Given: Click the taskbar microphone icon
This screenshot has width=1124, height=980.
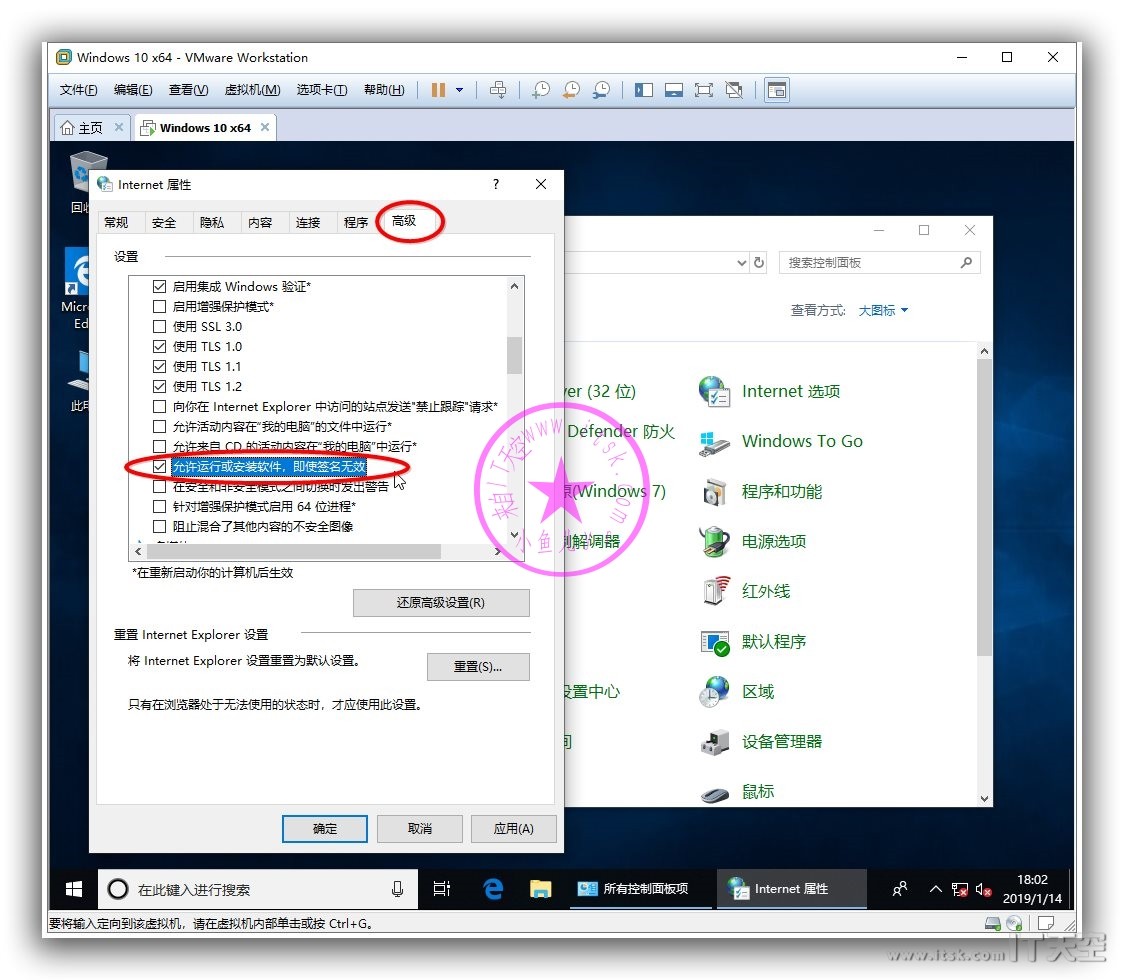Looking at the screenshot, I should [397, 890].
